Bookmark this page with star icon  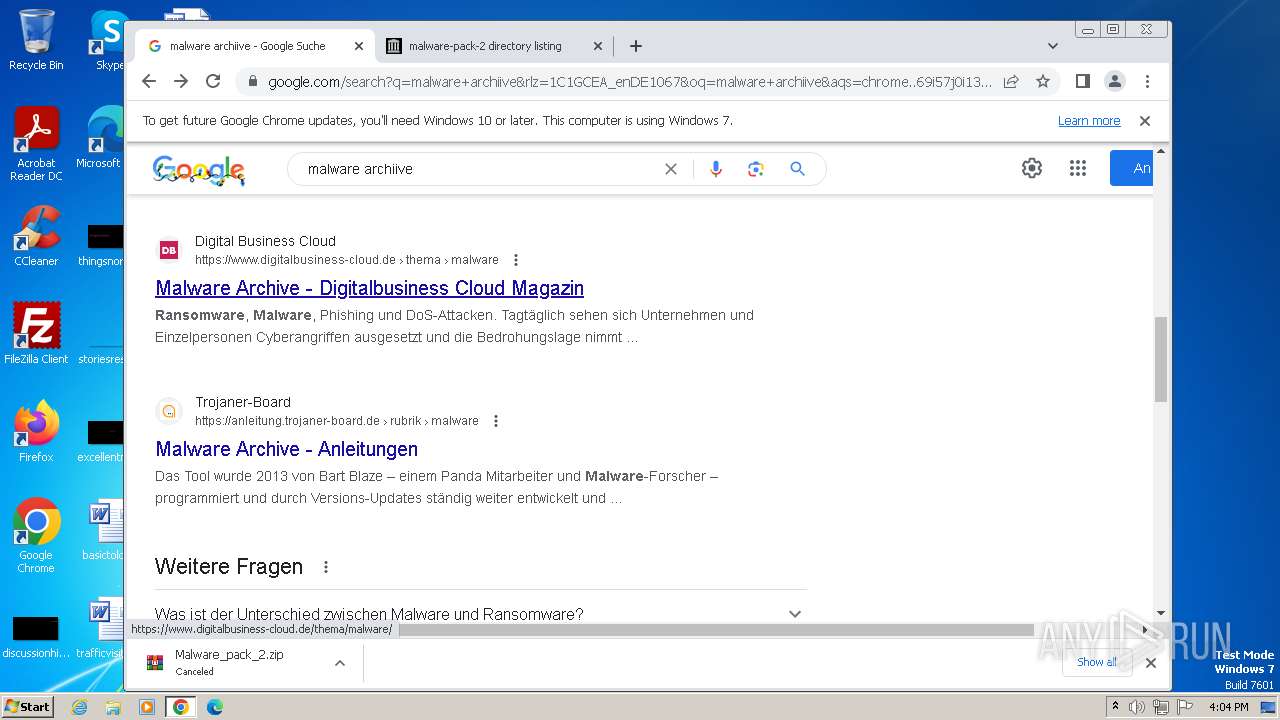(x=1043, y=81)
